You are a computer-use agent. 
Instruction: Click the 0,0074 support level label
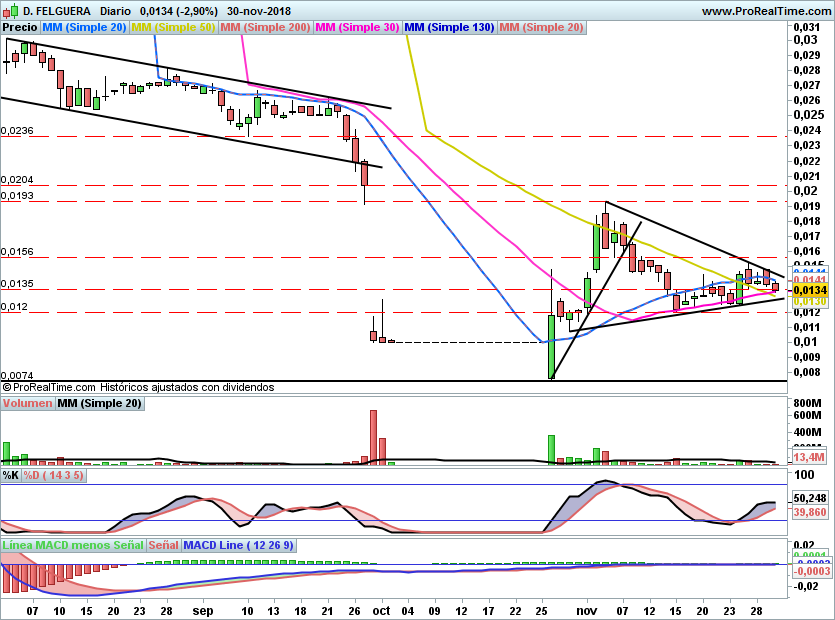(17, 375)
